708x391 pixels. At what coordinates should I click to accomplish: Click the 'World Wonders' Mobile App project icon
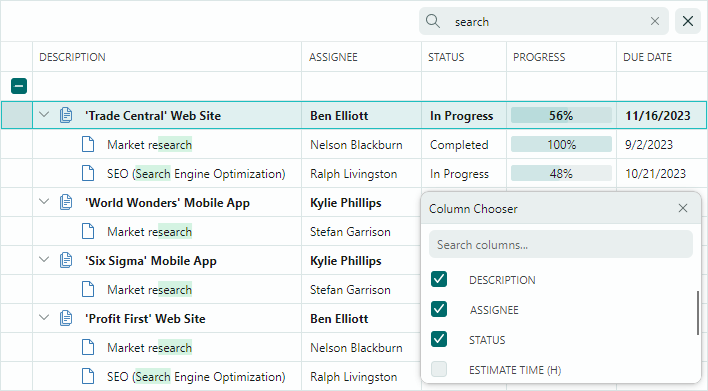coord(66,202)
